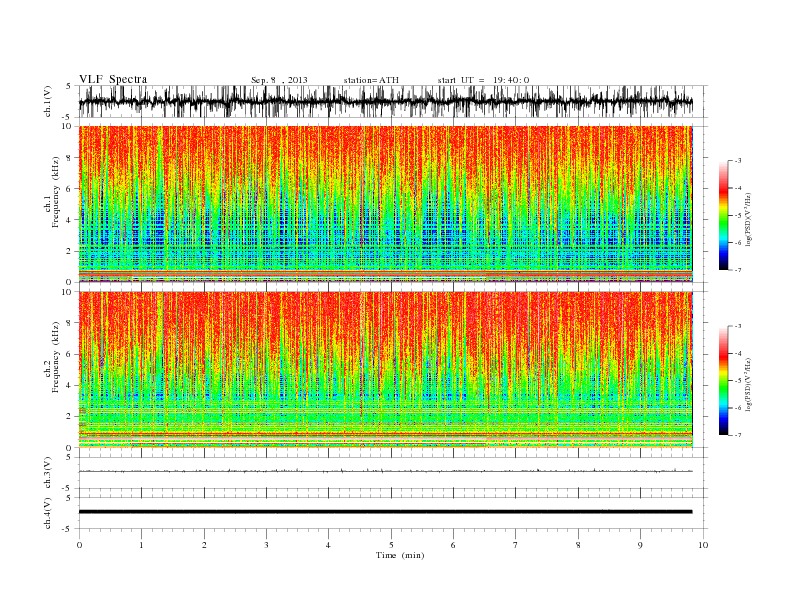Click the ch.4 thick black waveform trace
The height and width of the screenshot is (612, 792).
385,512
